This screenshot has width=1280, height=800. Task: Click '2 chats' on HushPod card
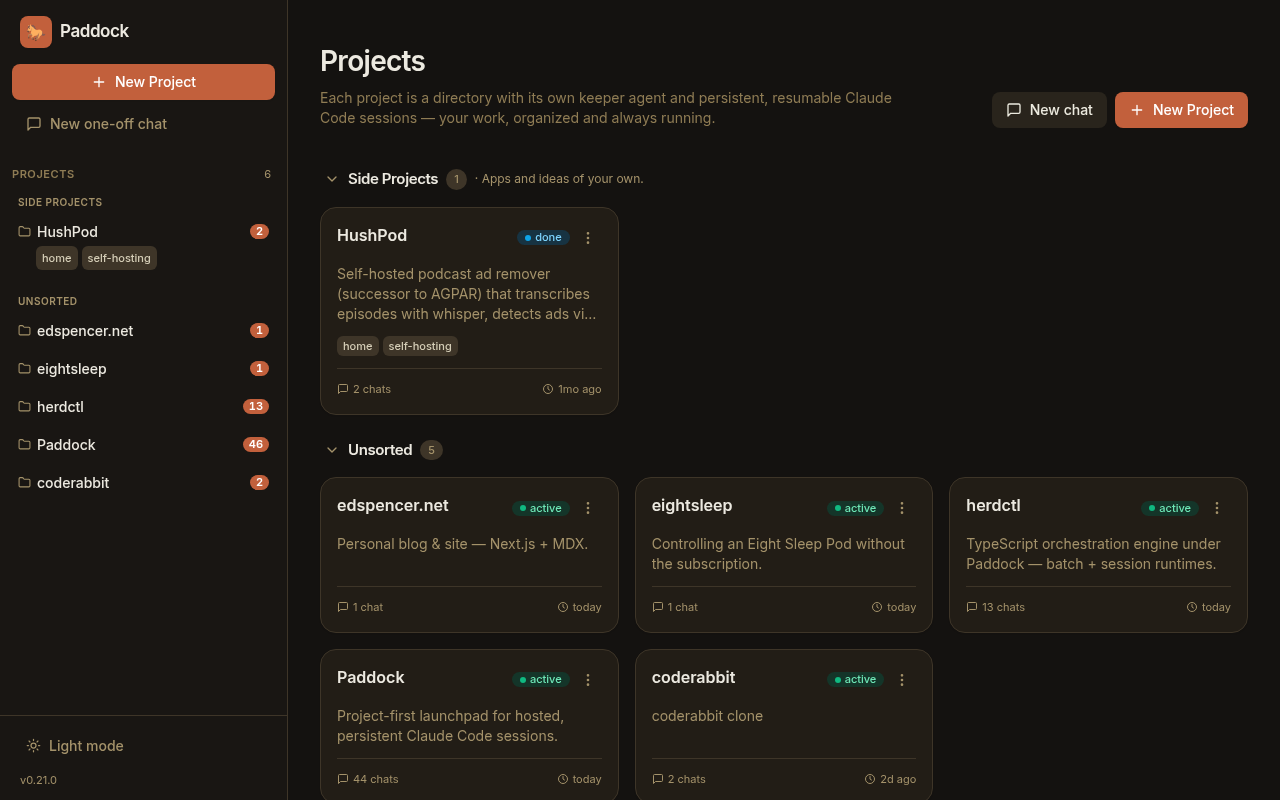pos(364,389)
